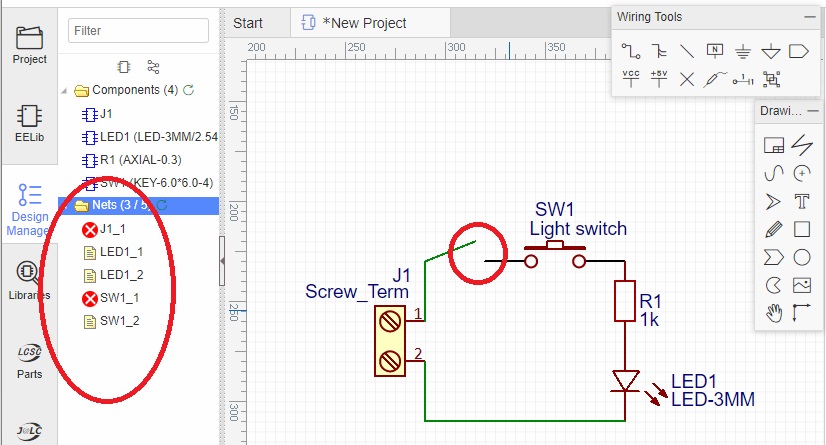The height and width of the screenshot is (445, 826).
Task: Select the Image insert tool
Action: click(801, 285)
